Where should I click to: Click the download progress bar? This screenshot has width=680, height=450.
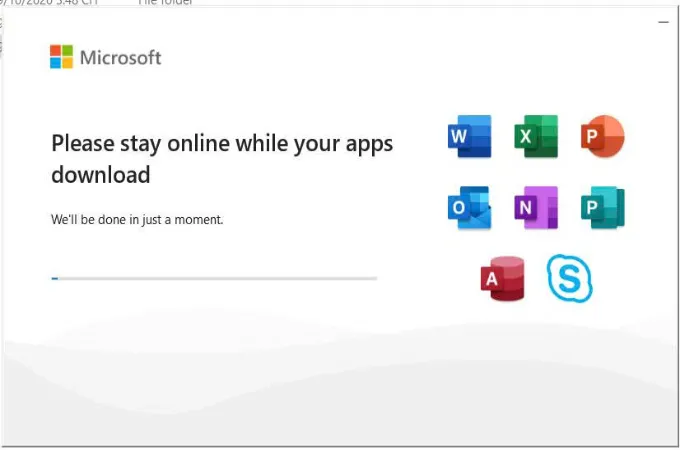tap(214, 278)
